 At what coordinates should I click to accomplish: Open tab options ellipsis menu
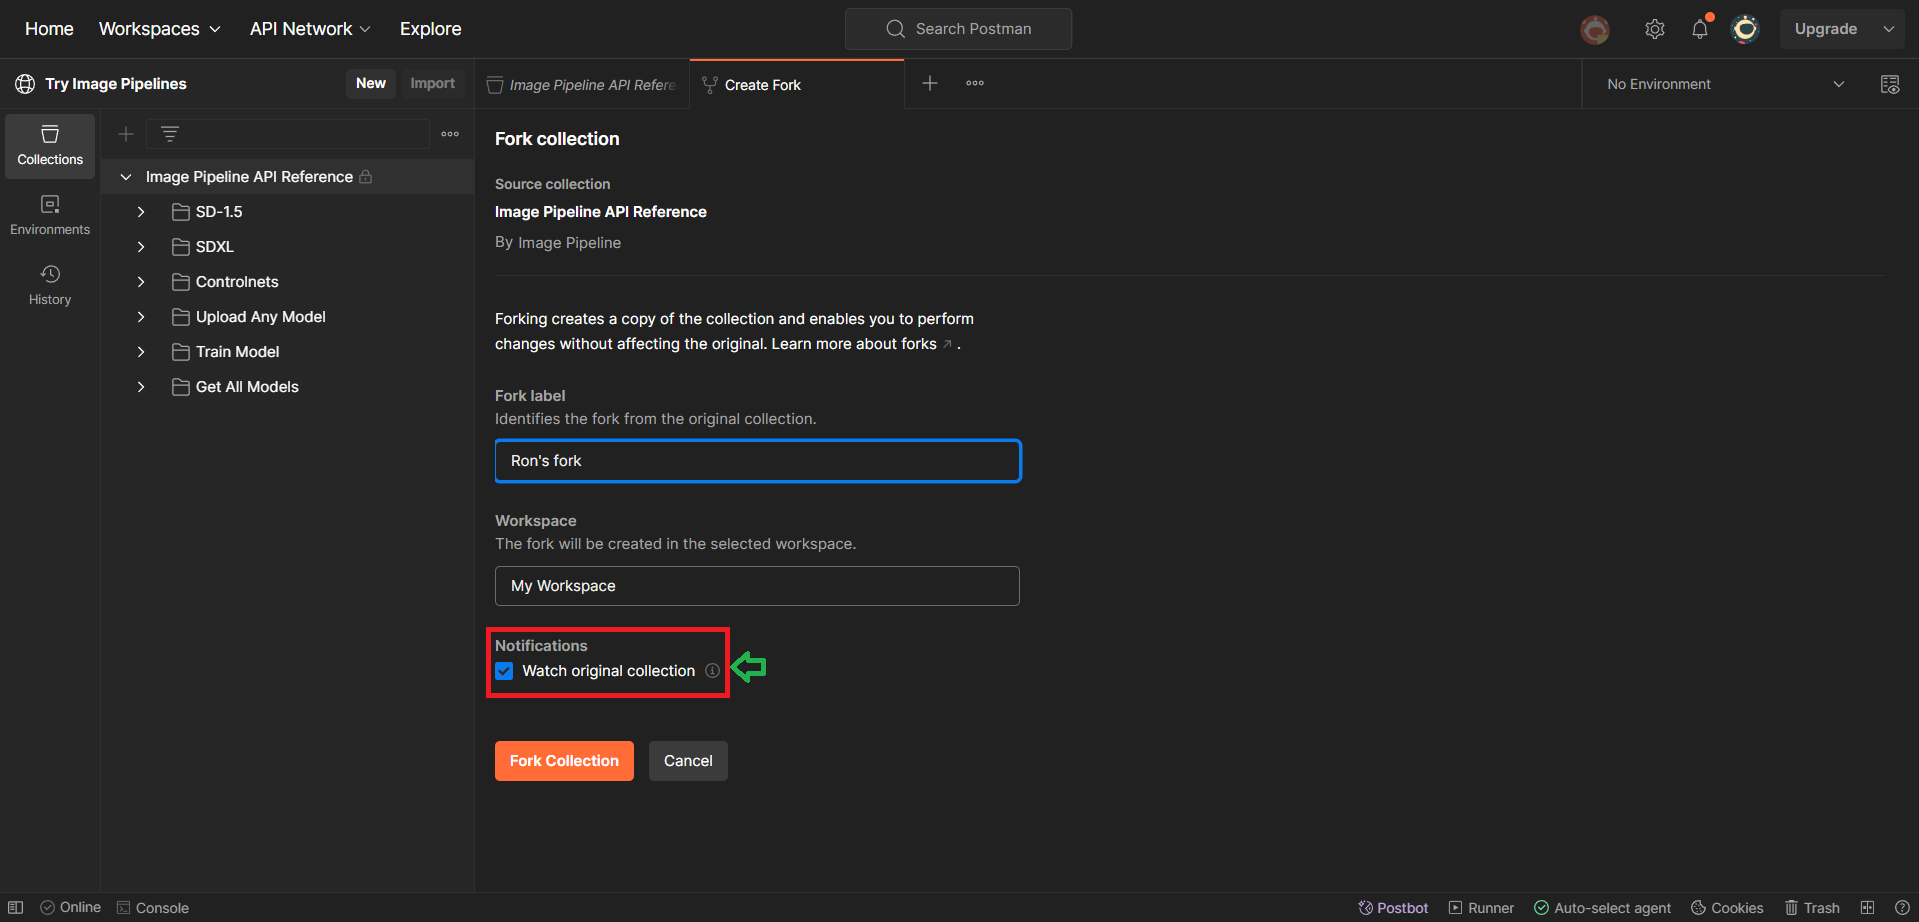[x=975, y=83]
